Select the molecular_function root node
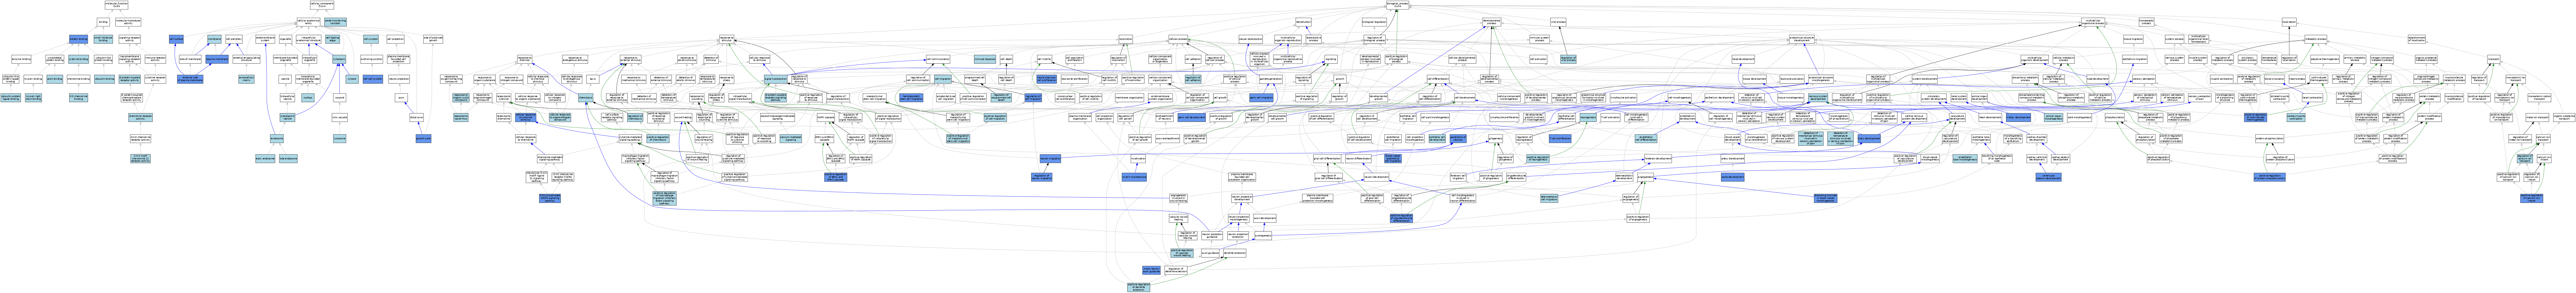The height and width of the screenshot is (293, 2576). (x=117, y=5)
